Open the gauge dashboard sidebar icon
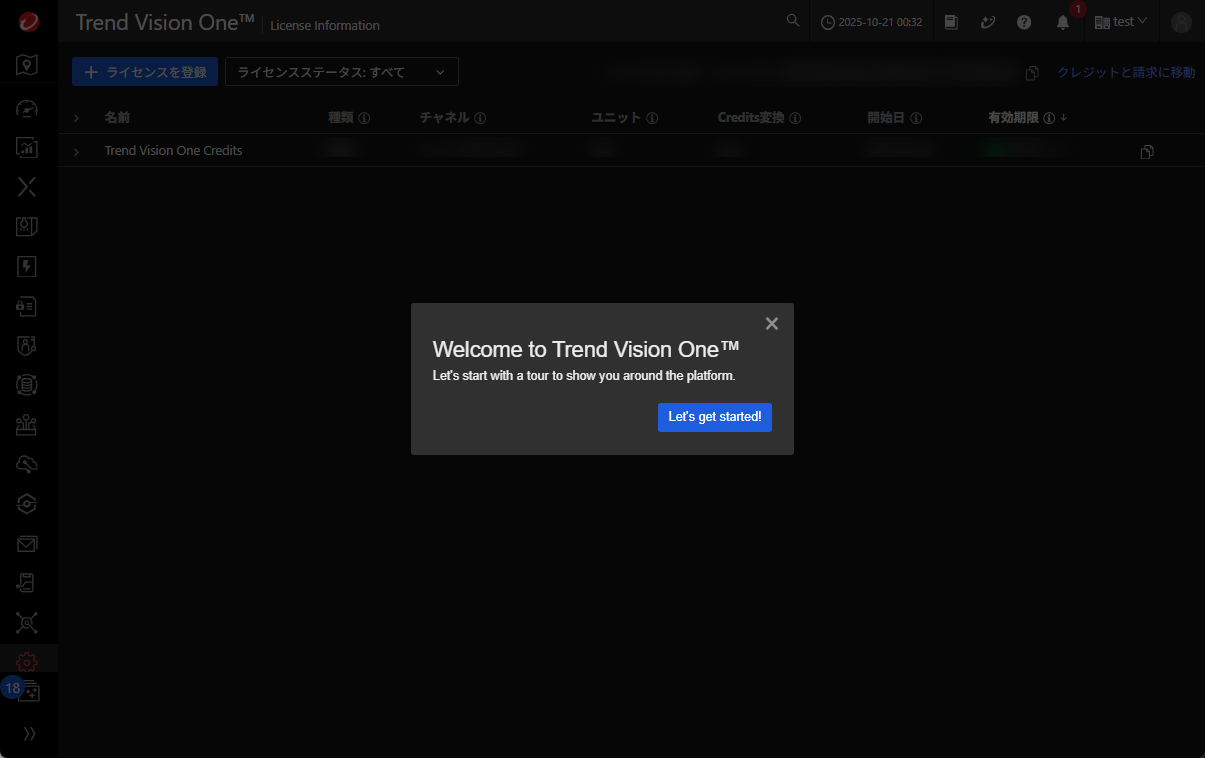 coord(28,108)
